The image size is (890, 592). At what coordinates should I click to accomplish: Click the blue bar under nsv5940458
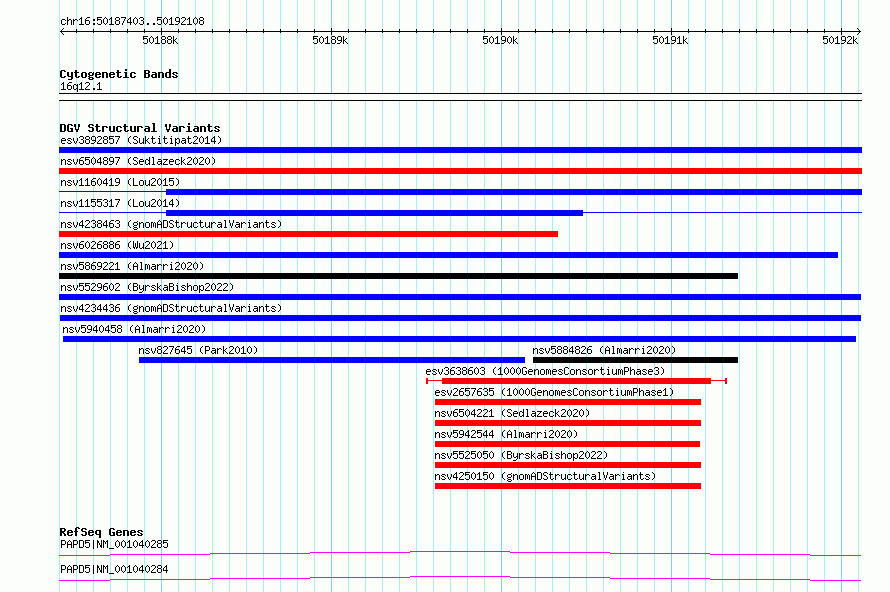click(459, 339)
